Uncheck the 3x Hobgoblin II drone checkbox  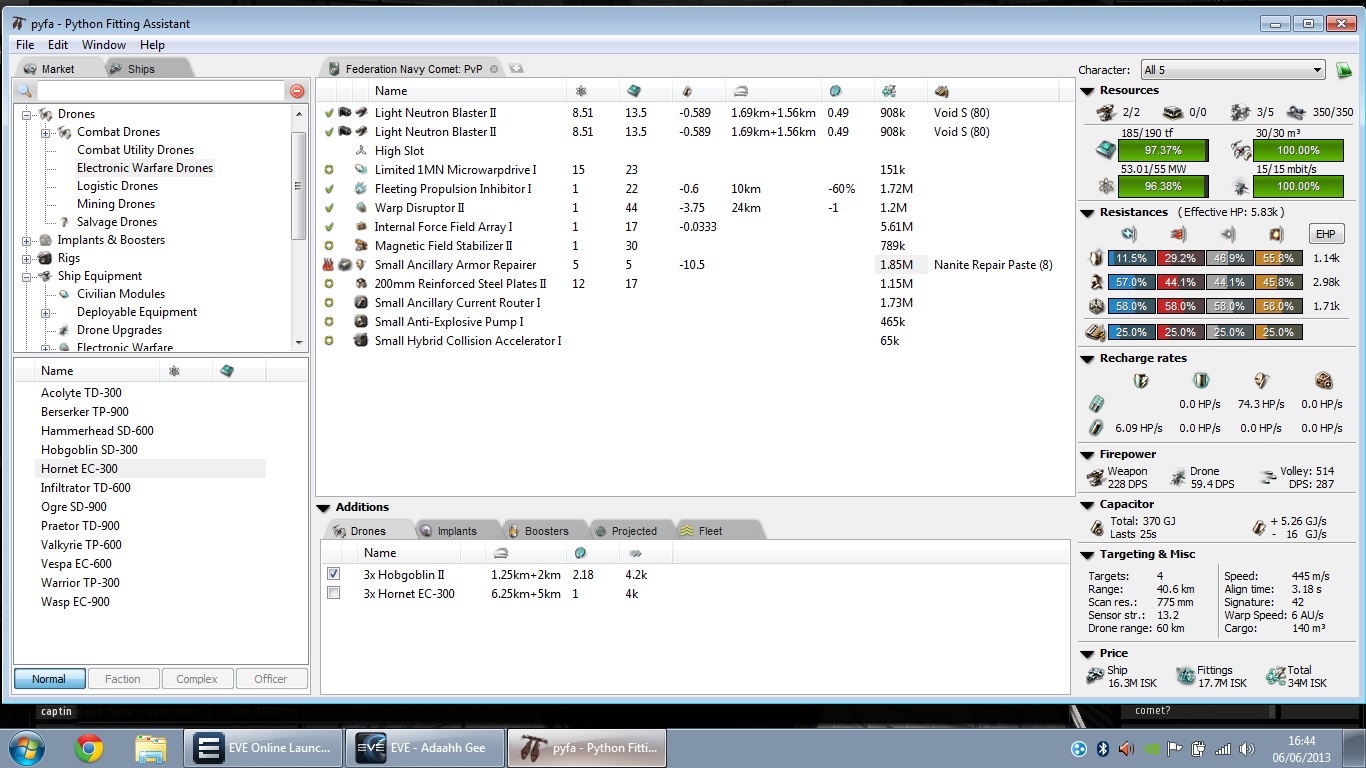[x=334, y=574]
